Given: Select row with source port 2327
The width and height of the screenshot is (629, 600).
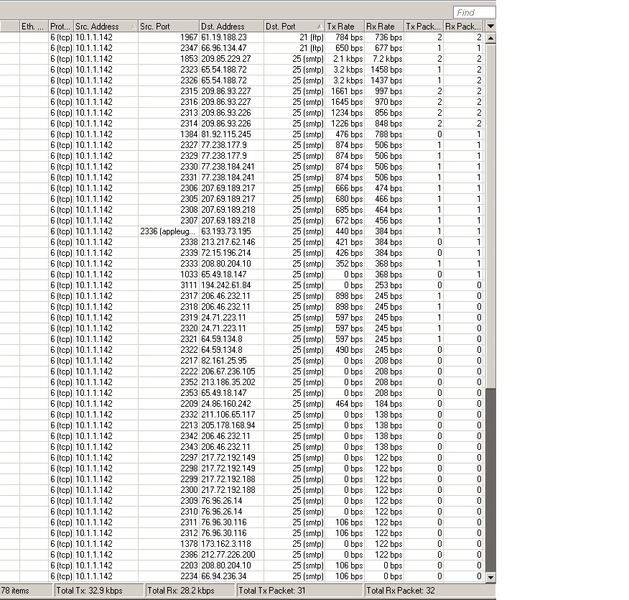Looking at the screenshot, I should (241, 145).
